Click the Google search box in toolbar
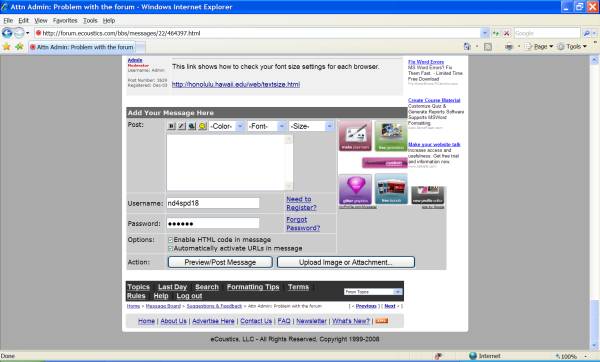The image size is (600, 362). click(547, 33)
